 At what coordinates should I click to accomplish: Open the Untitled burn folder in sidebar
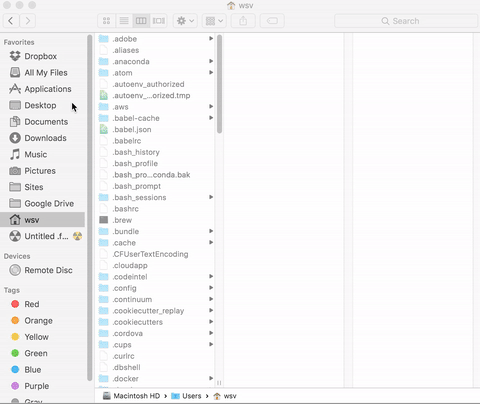tap(42, 236)
